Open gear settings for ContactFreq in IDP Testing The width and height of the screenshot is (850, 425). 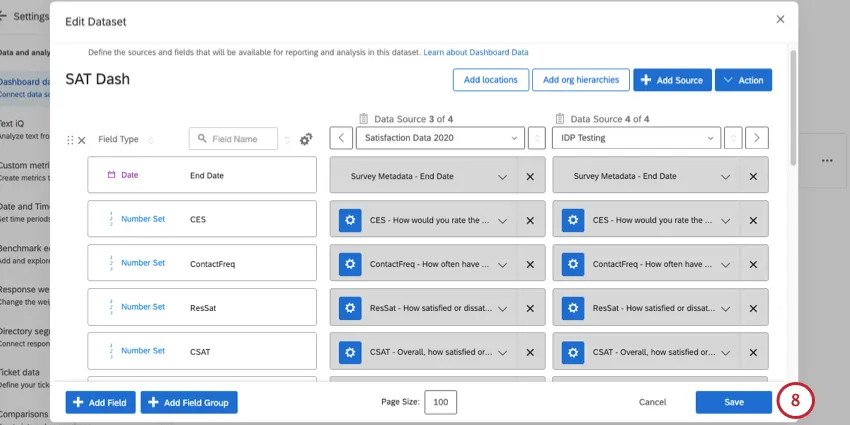pos(572,265)
